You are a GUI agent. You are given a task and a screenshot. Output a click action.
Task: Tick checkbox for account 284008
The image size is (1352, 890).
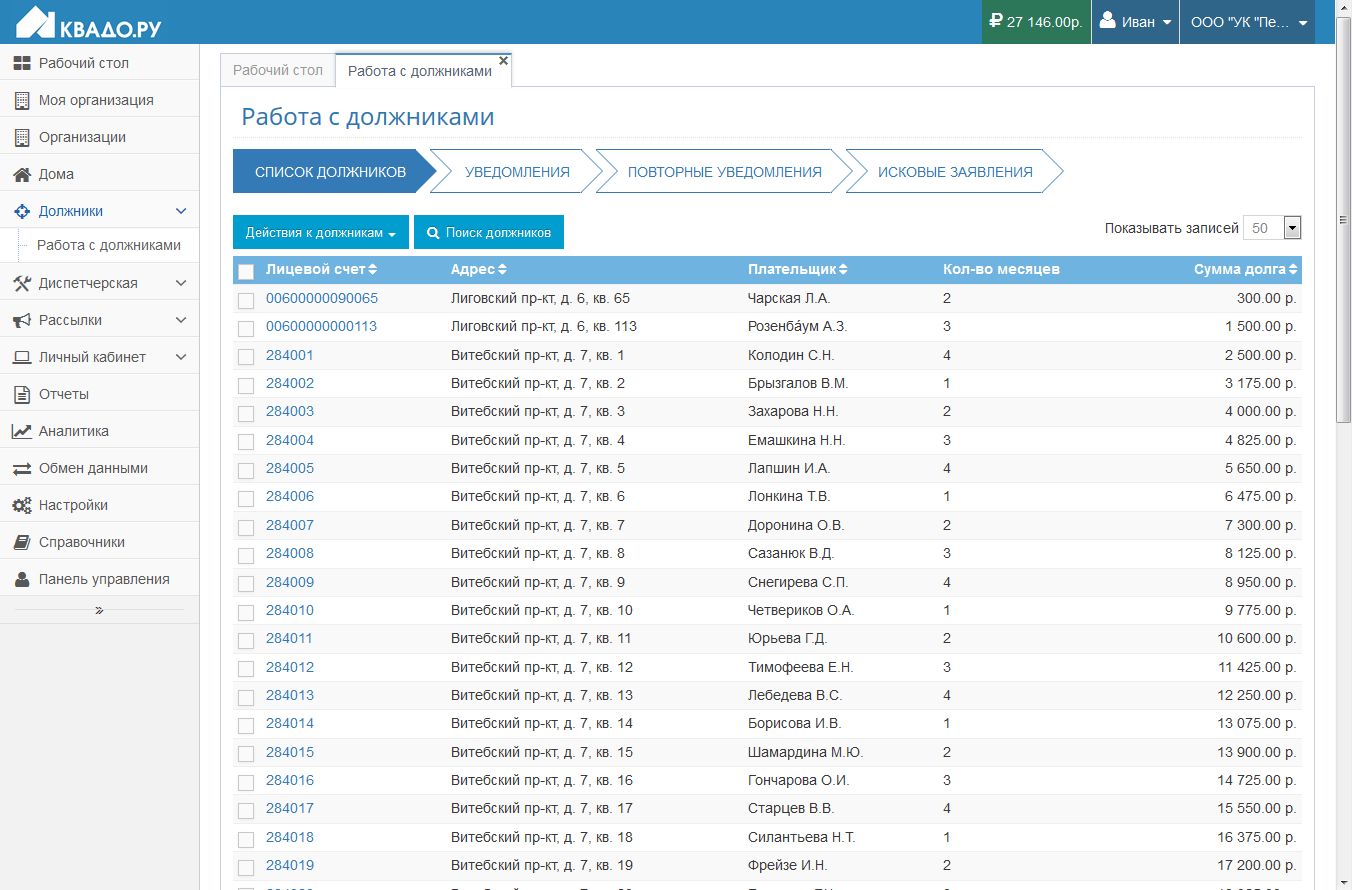pyautogui.click(x=246, y=555)
